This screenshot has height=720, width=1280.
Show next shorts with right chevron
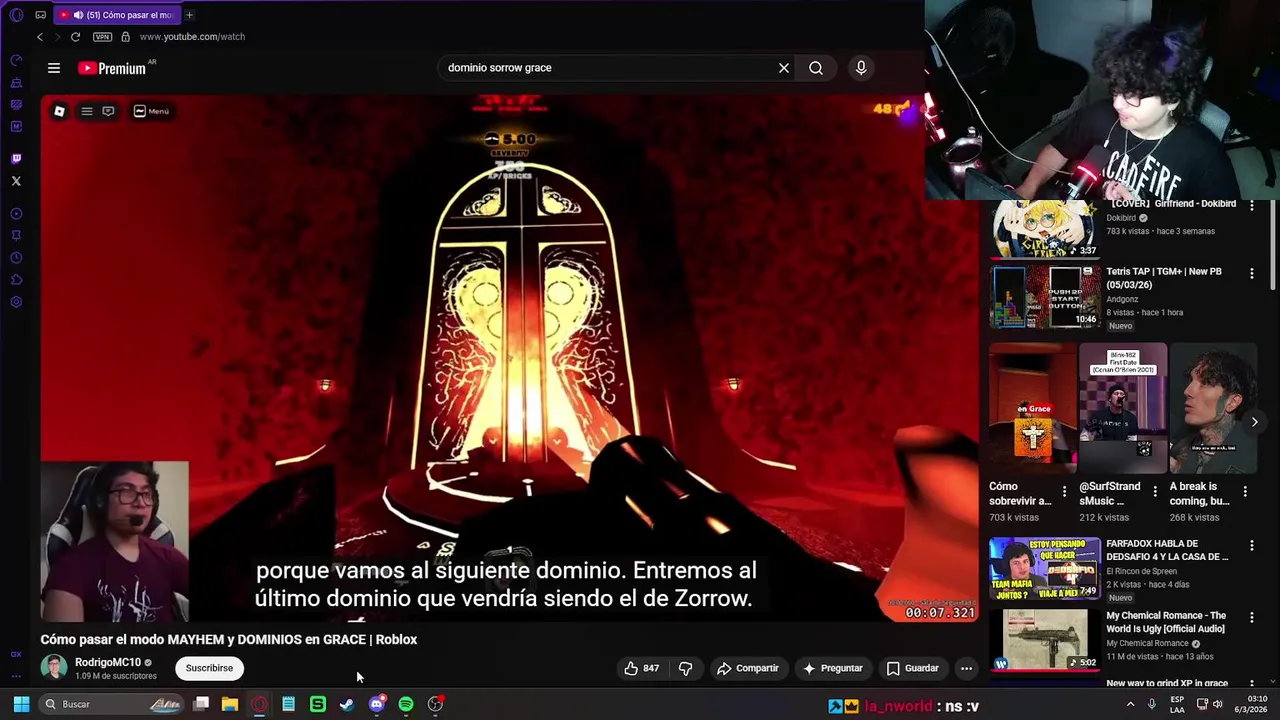[x=1254, y=422]
